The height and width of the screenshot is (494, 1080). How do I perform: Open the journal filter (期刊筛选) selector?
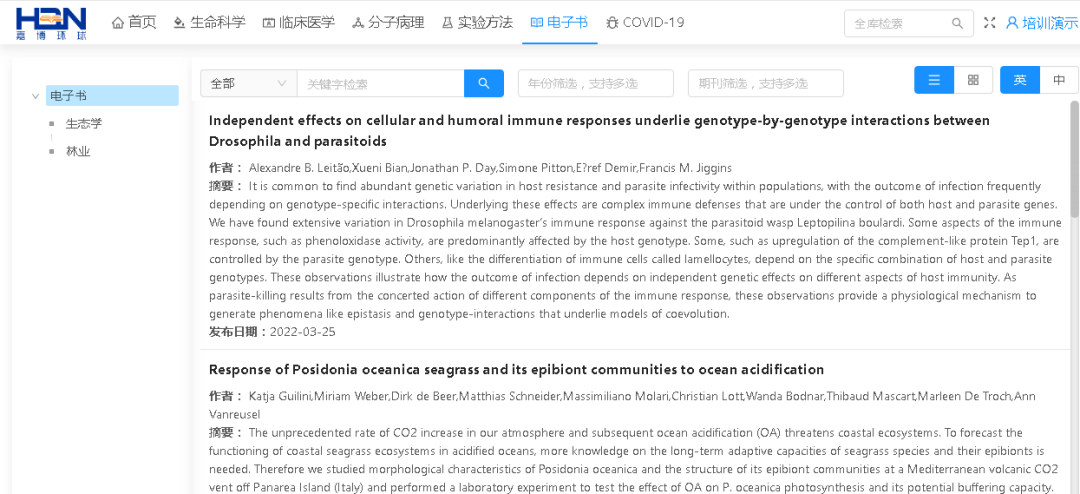[765, 83]
